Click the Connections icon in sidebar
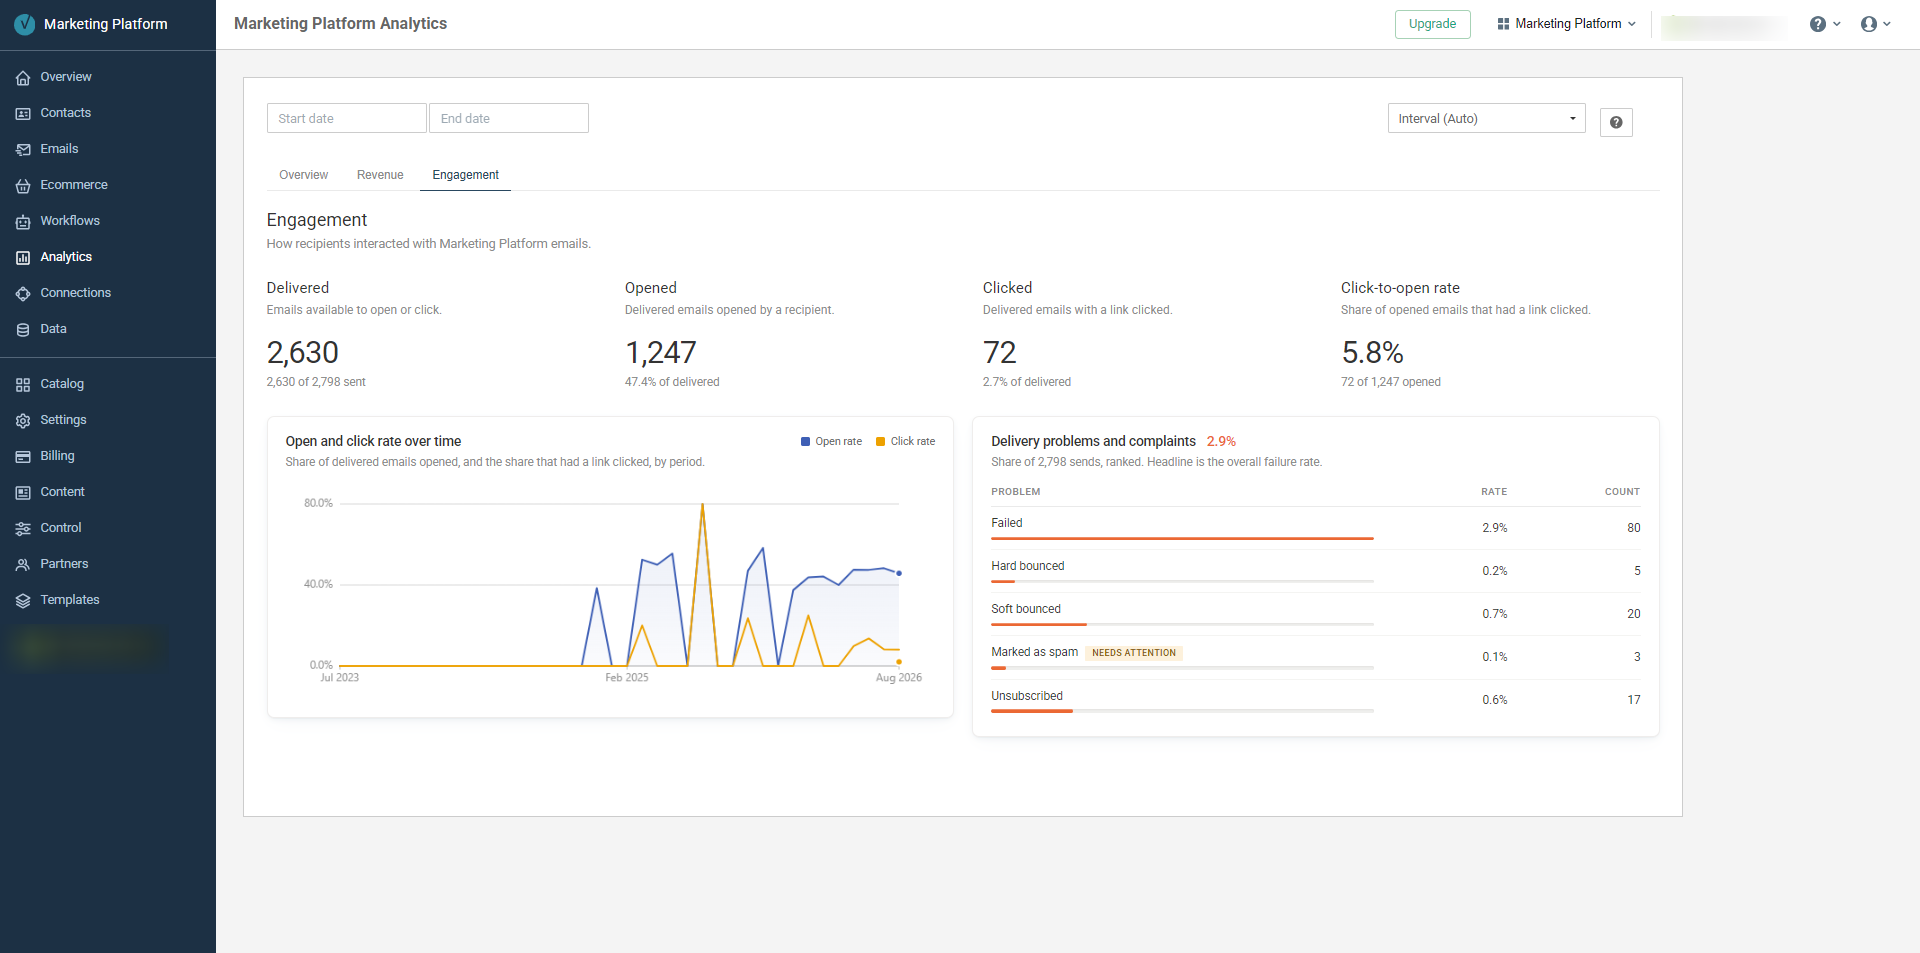Viewport: 1920px width, 953px height. click(23, 294)
